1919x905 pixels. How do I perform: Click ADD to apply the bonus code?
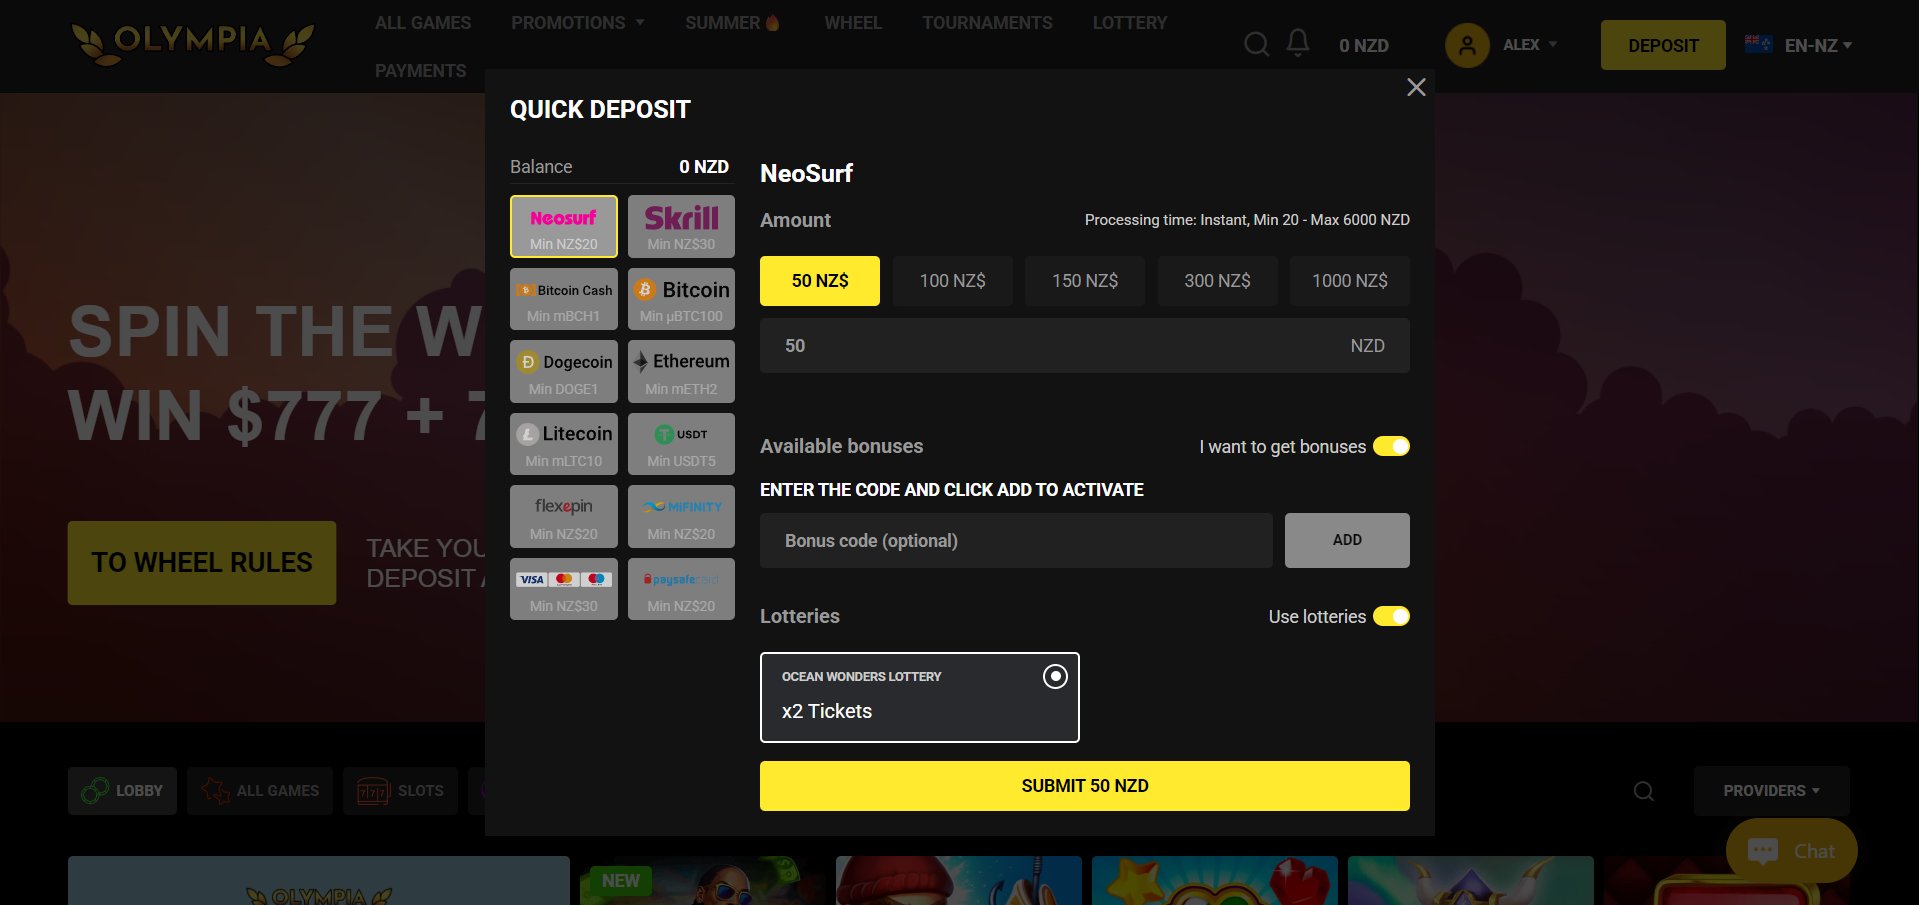(1346, 540)
